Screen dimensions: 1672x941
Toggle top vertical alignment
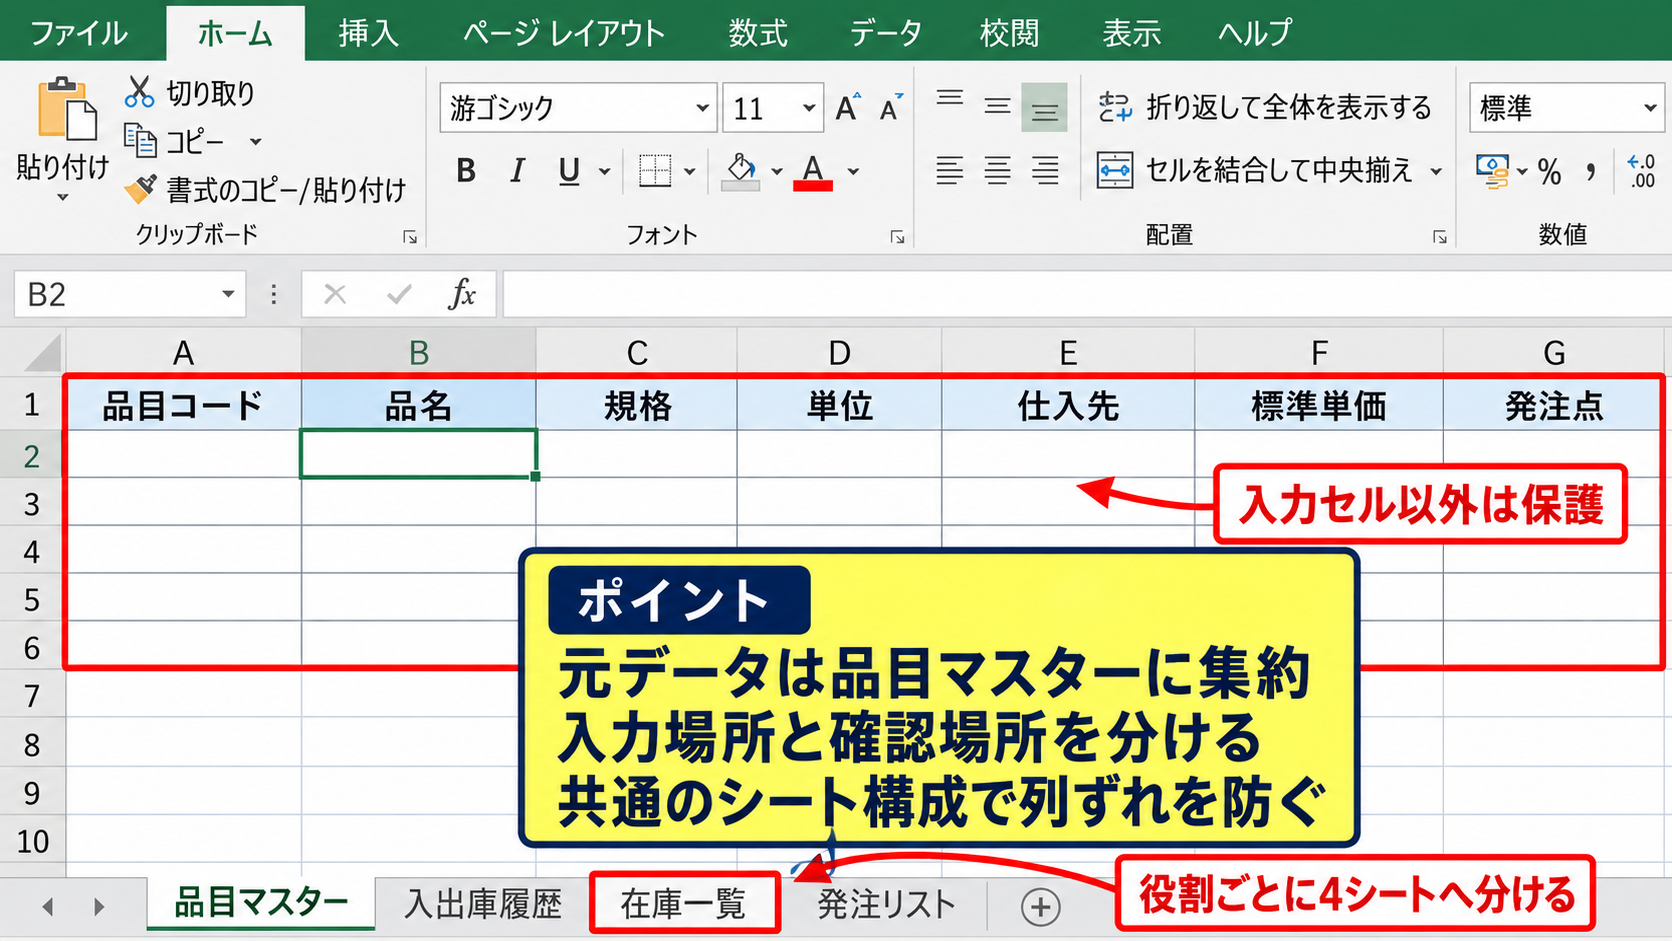coord(950,99)
